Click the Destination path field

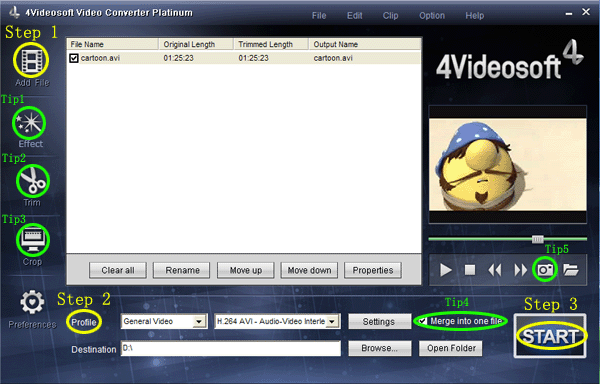click(x=231, y=348)
